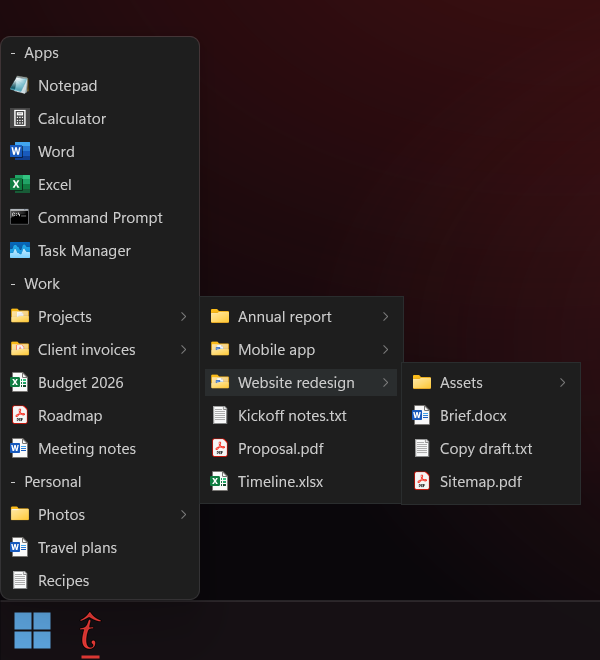Image resolution: width=600 pixels, height=660 pixels.
Task: Click the Recipes text file icon
Action: pyautogui.click(x=20, y=580)
